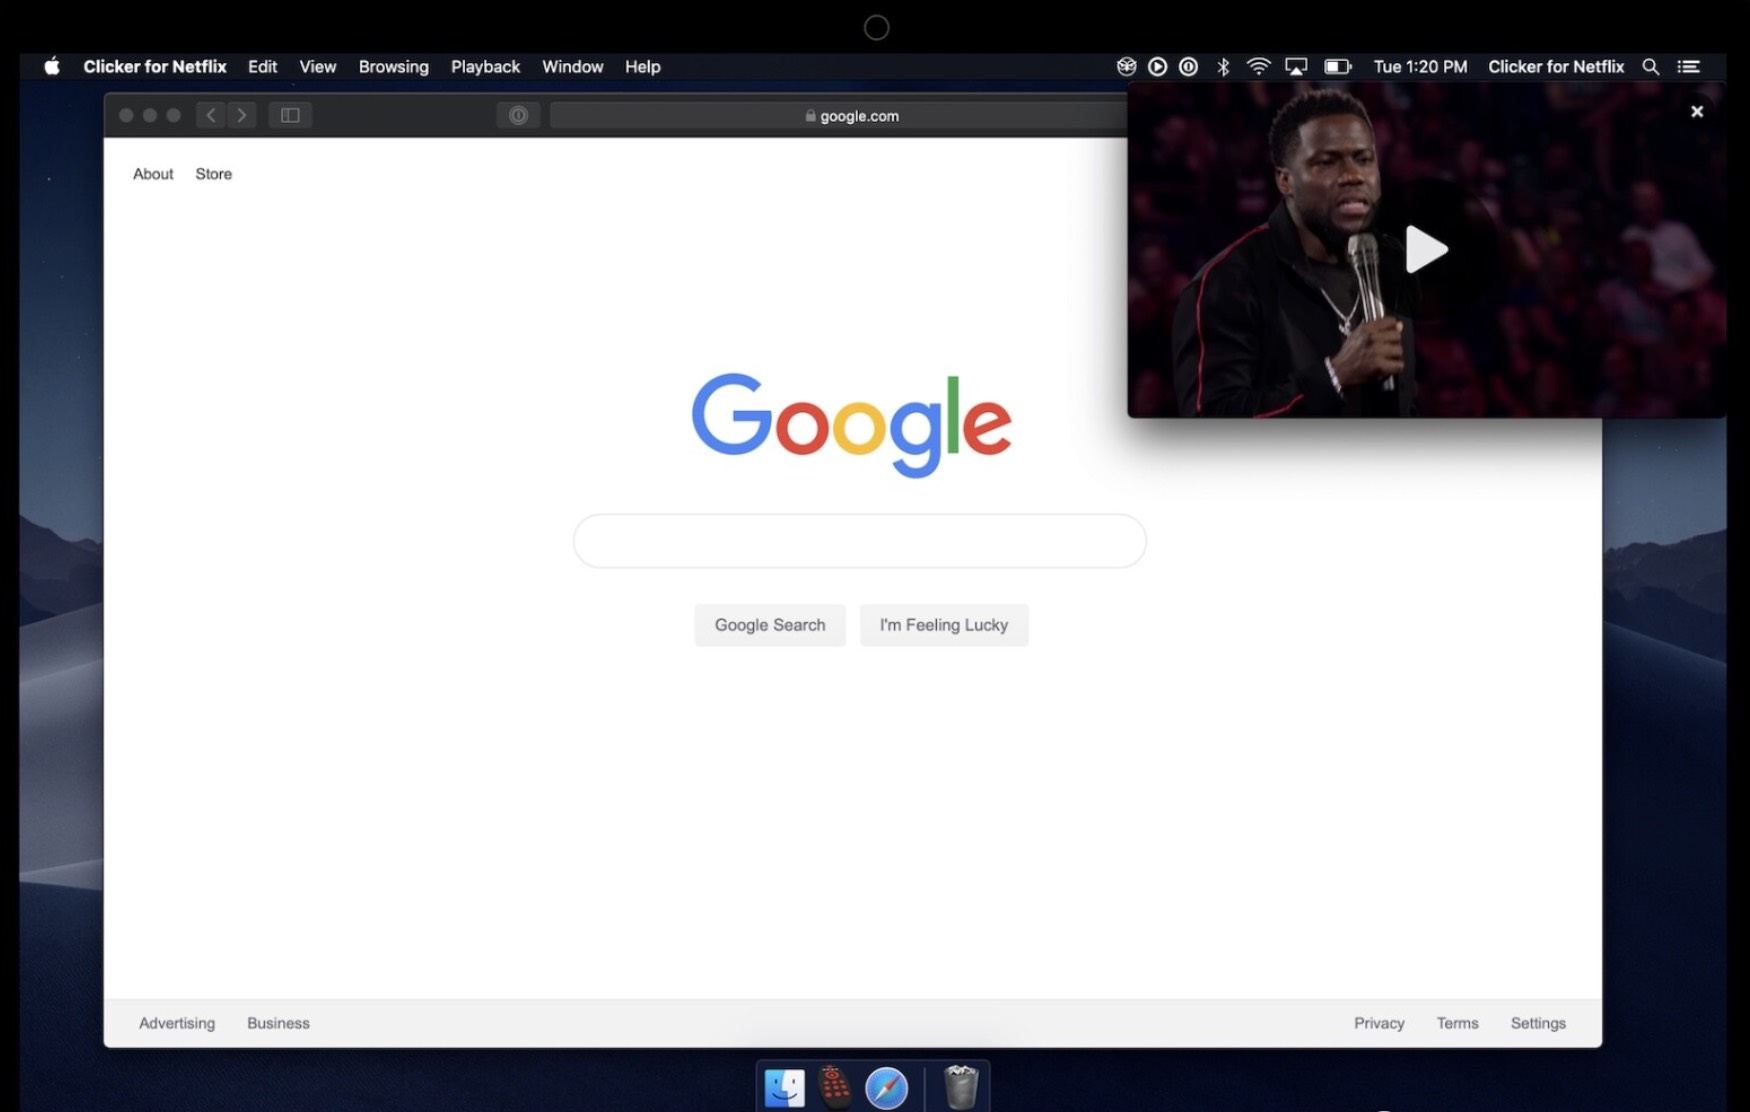Click the Dropbox-style box icon in menu bar
The width and height of the screenshot is (1750, 1112).
pyautogui.click(x=1126, y=66)
